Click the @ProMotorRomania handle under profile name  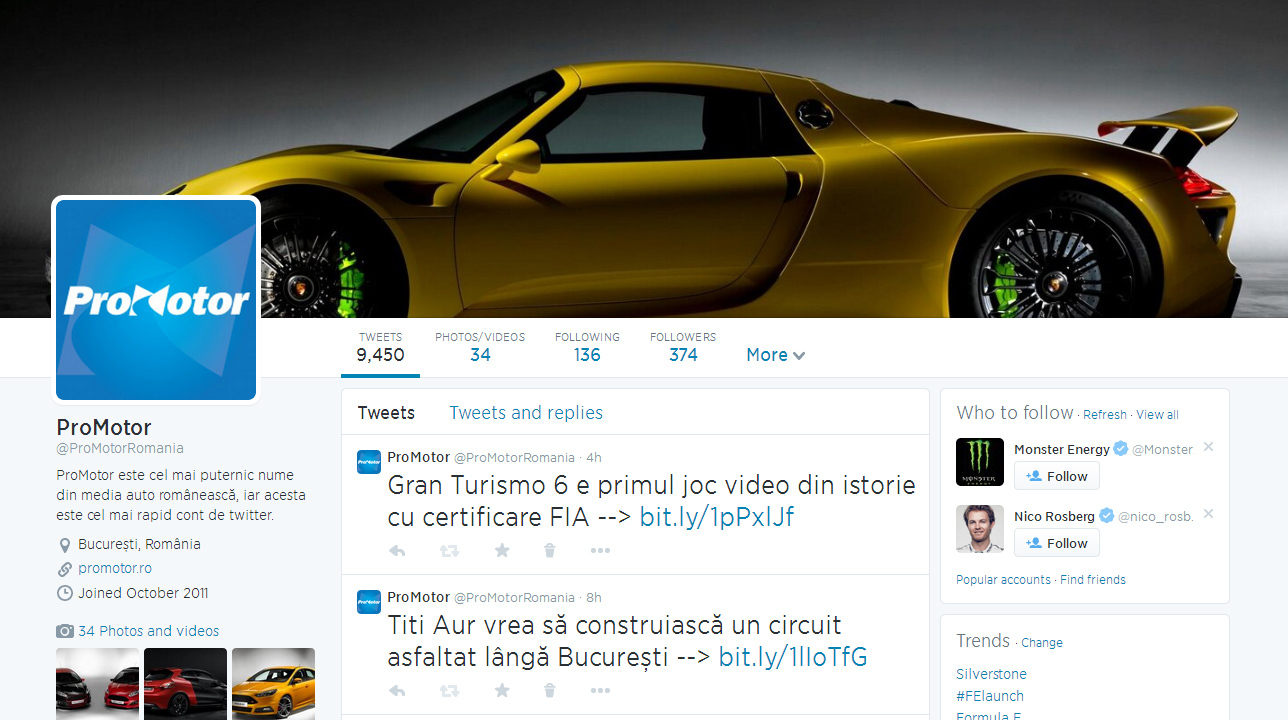120,448
